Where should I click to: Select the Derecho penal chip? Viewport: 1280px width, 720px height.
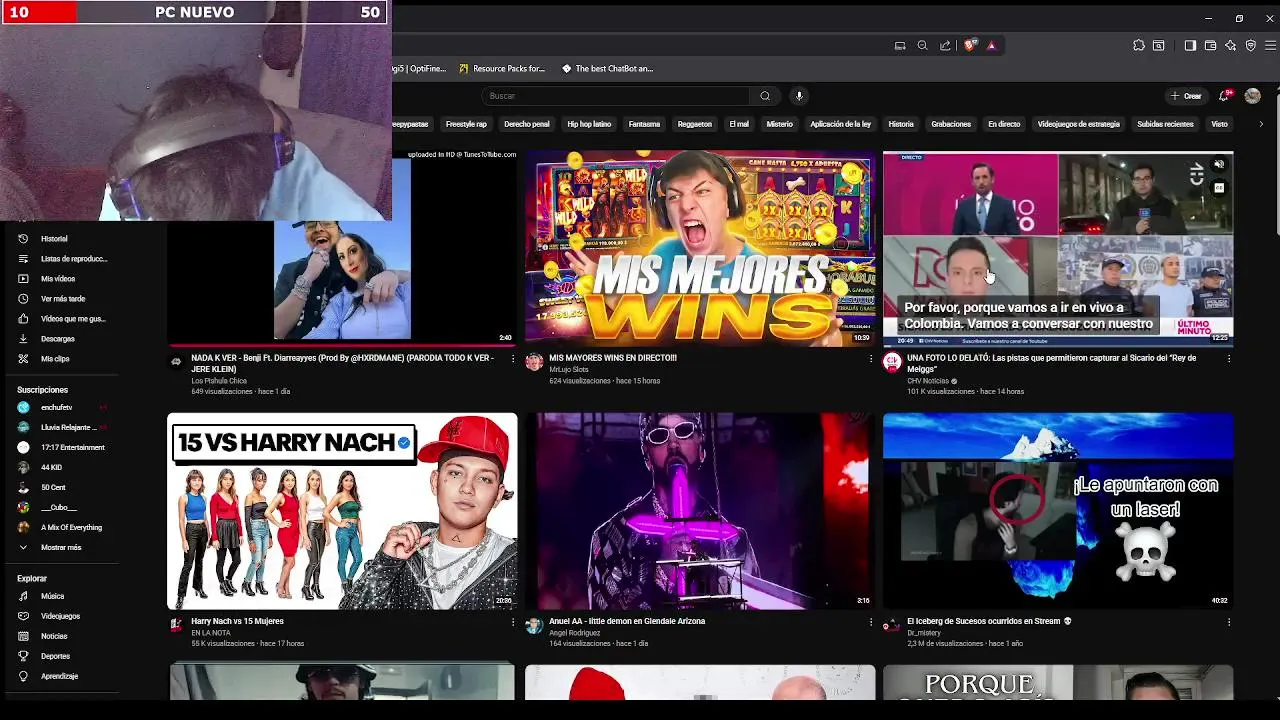527,124
